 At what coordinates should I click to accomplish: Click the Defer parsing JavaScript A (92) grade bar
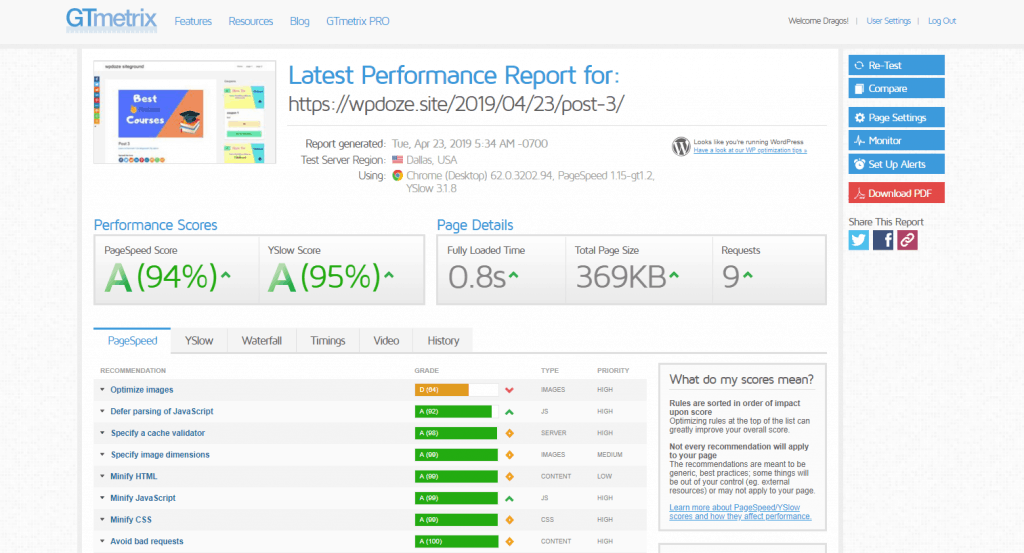(456, 411)
